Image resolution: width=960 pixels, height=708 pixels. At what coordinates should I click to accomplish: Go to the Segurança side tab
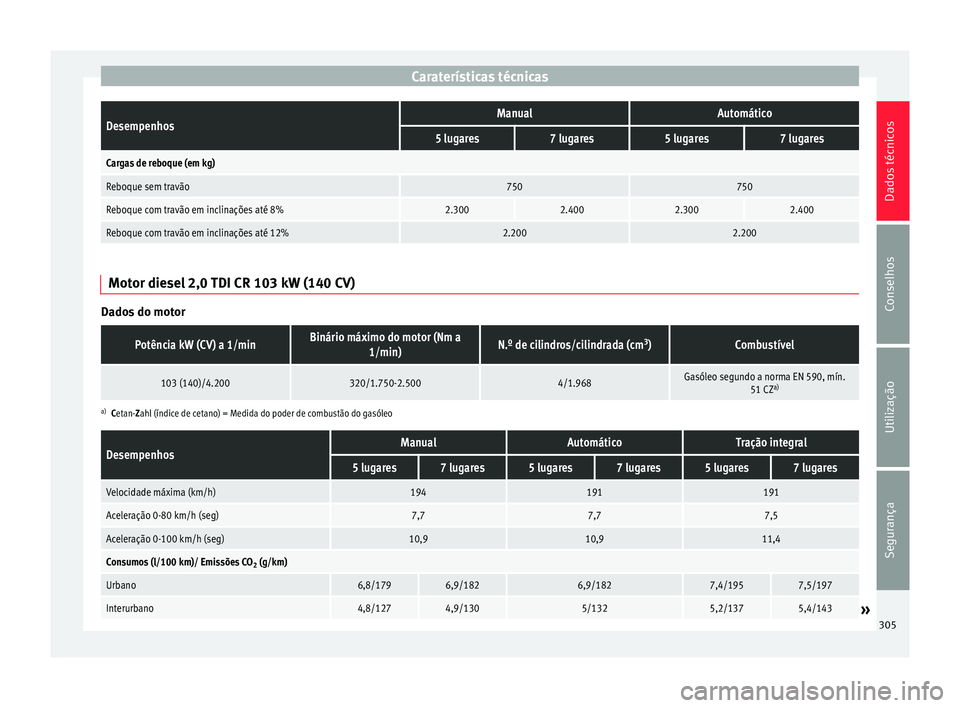click(x=892, y=530)
